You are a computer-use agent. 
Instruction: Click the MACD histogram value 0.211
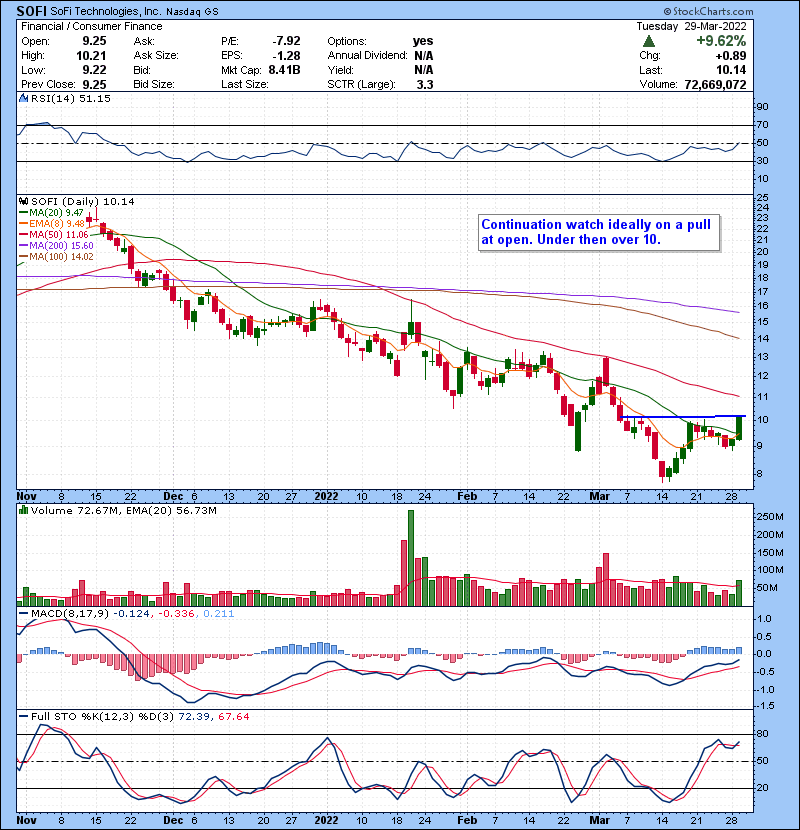click(218, 614)
